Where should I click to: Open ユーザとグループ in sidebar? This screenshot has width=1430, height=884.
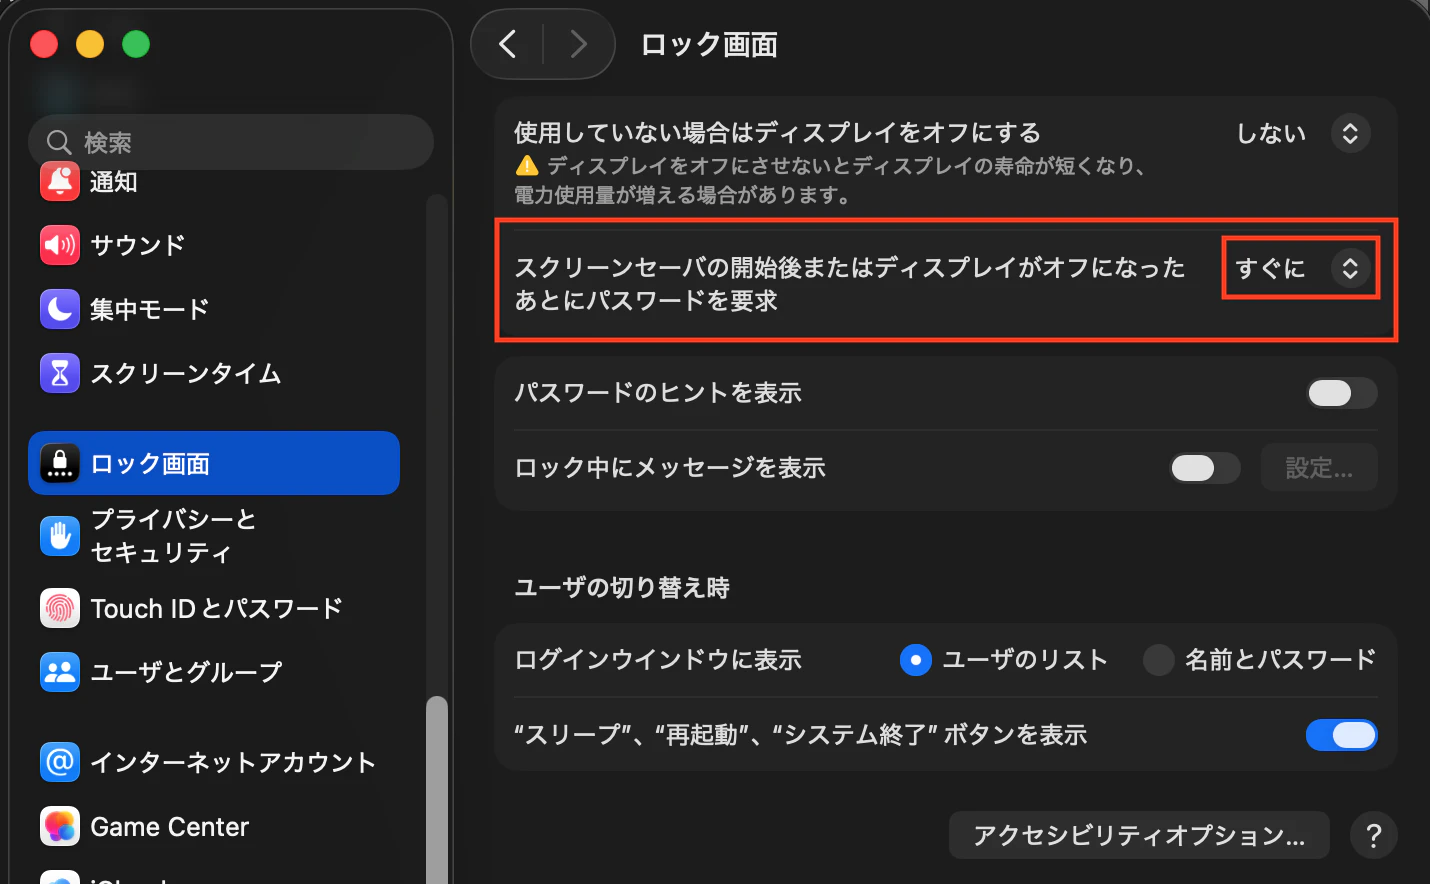[x=214, y=672]
